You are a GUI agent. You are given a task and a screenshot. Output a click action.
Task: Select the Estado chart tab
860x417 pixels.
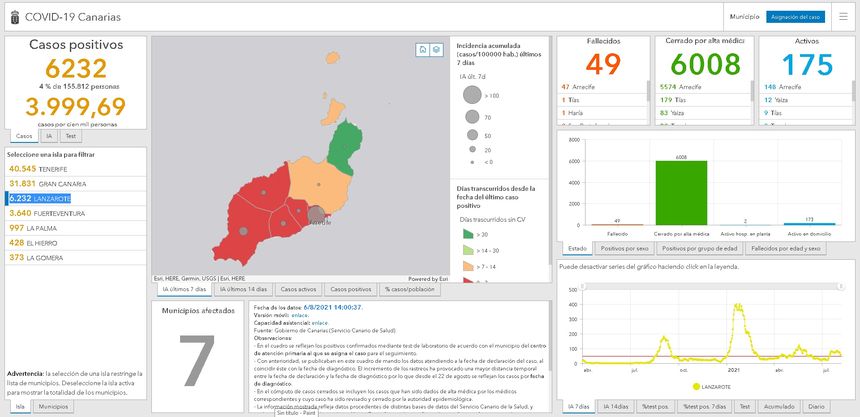[578, 249]
